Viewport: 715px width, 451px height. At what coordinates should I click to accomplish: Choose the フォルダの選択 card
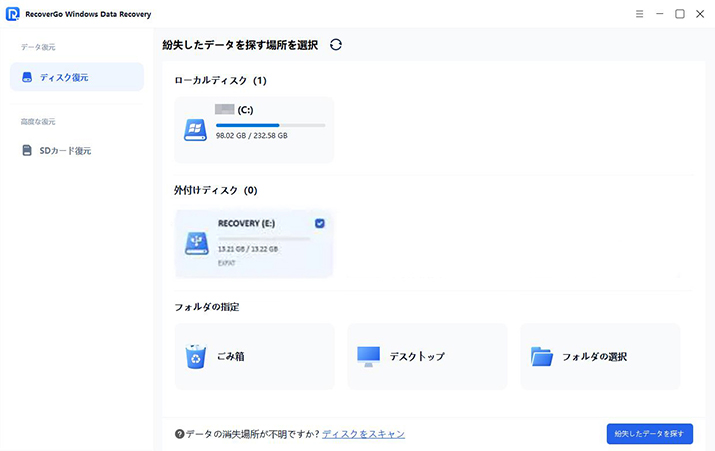tap(600, 357)
